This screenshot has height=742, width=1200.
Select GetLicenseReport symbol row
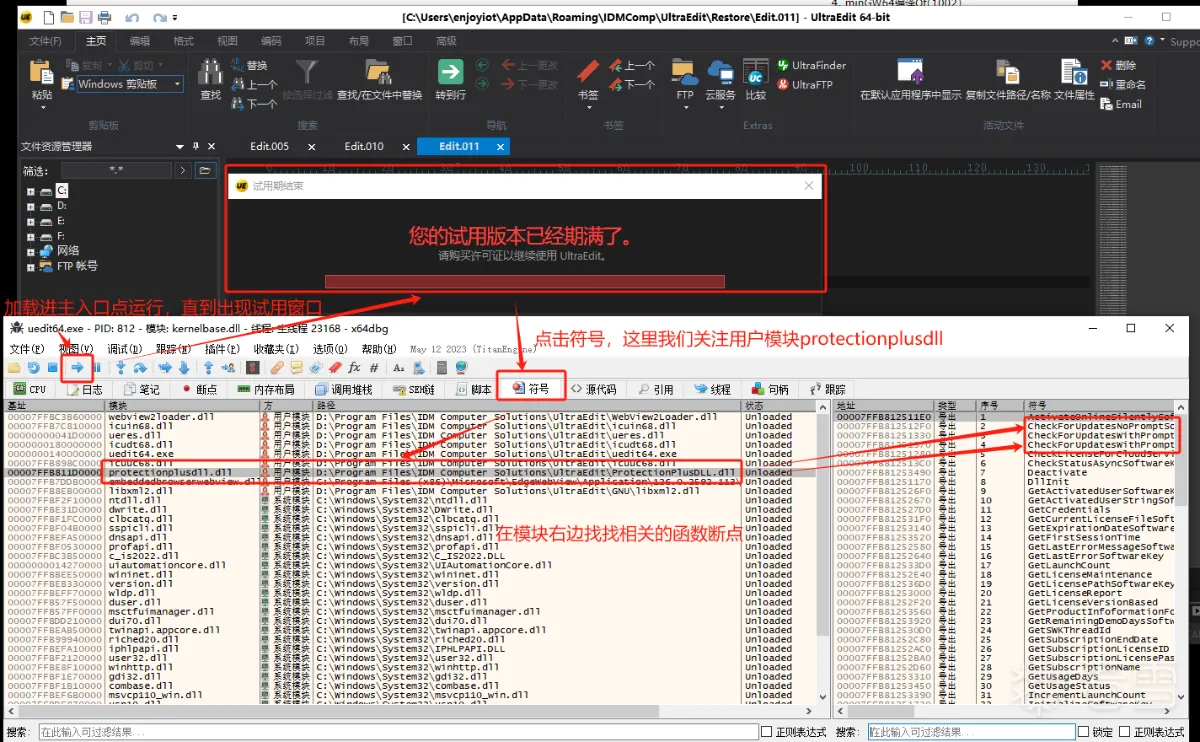click(x=1005, y=593)
